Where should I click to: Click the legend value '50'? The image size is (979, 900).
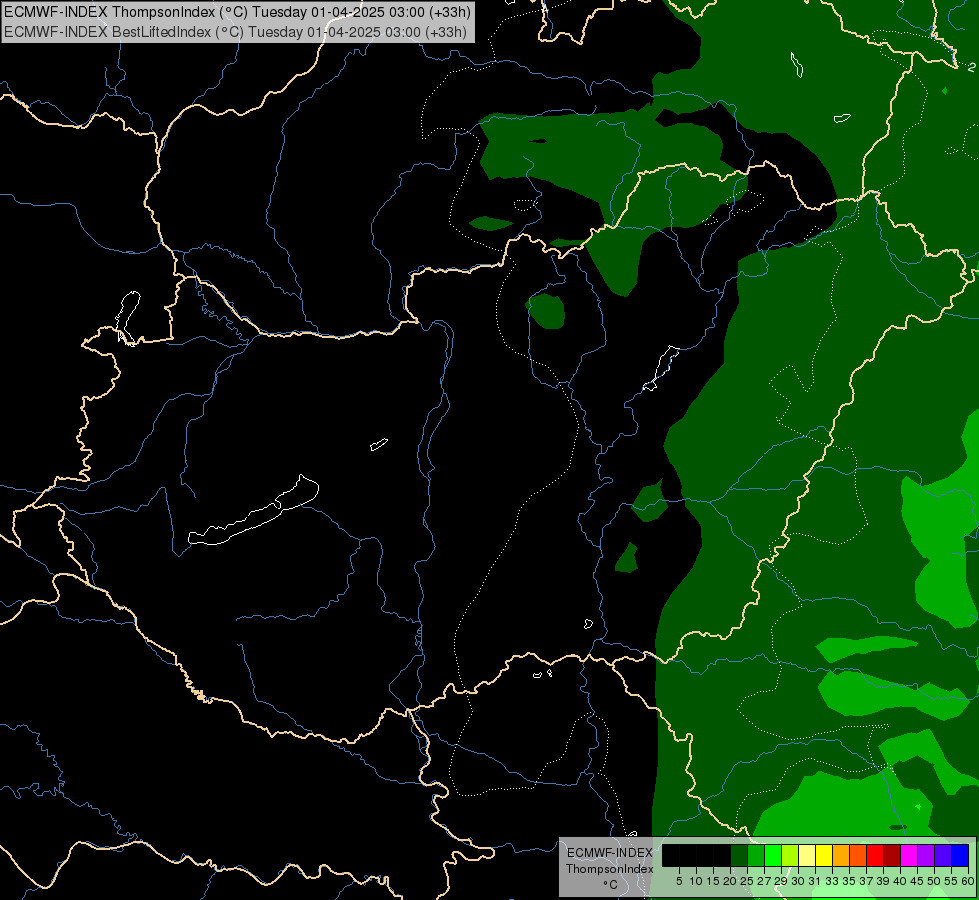tap(934, 881)
